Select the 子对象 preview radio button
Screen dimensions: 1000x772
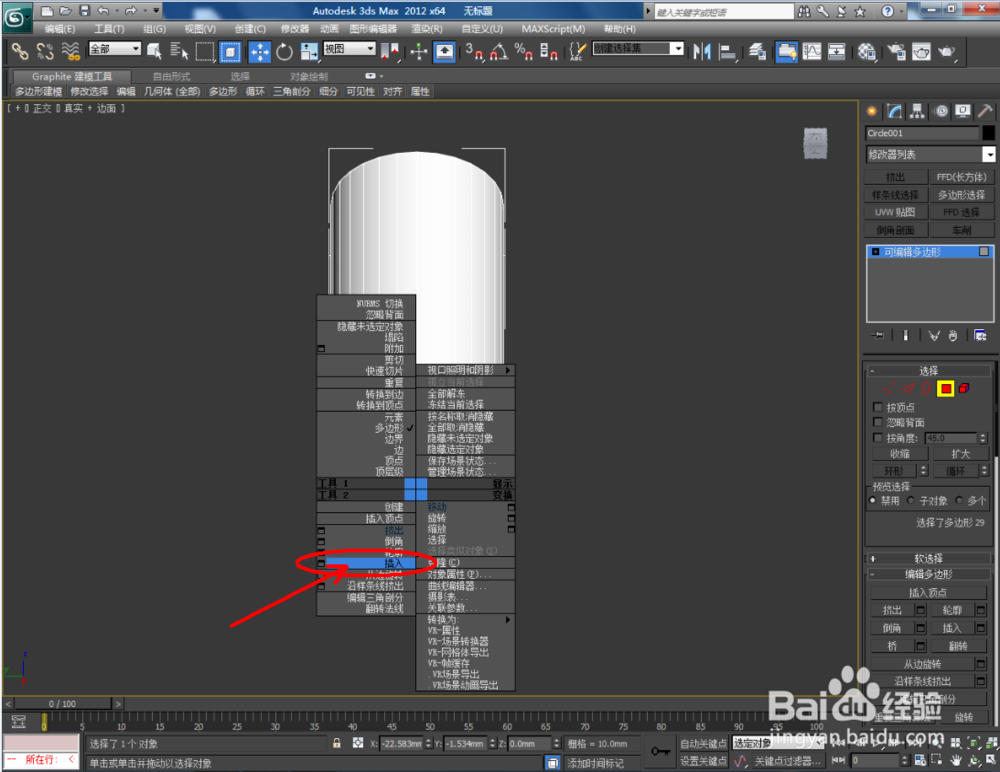point(911,501)
